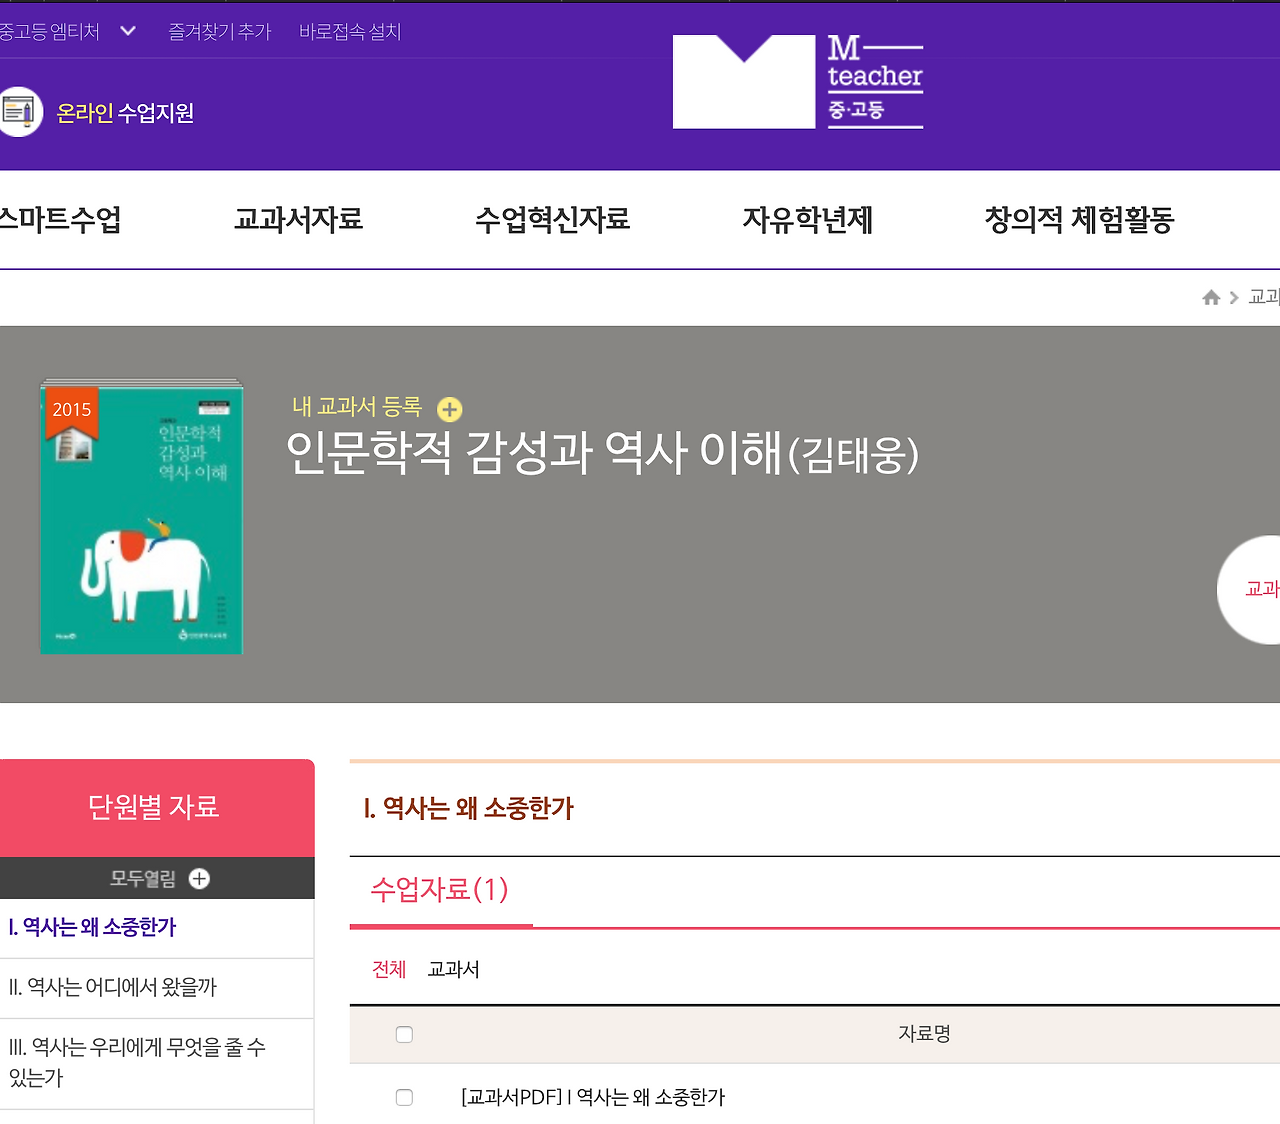The image size is (1280, 1124).
Task: Click the circular 교과 floating button on the right
Action: (1258, 590)
